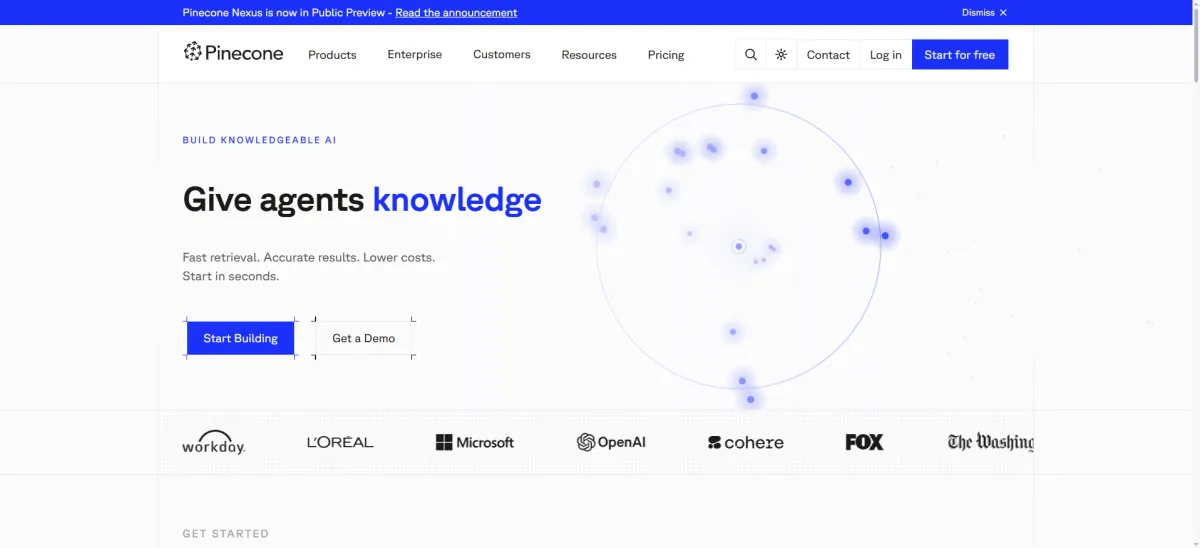The height and width of the screenshot is (548, 1200).
Task: Click the Start for free button
Action: pos(960,55)
